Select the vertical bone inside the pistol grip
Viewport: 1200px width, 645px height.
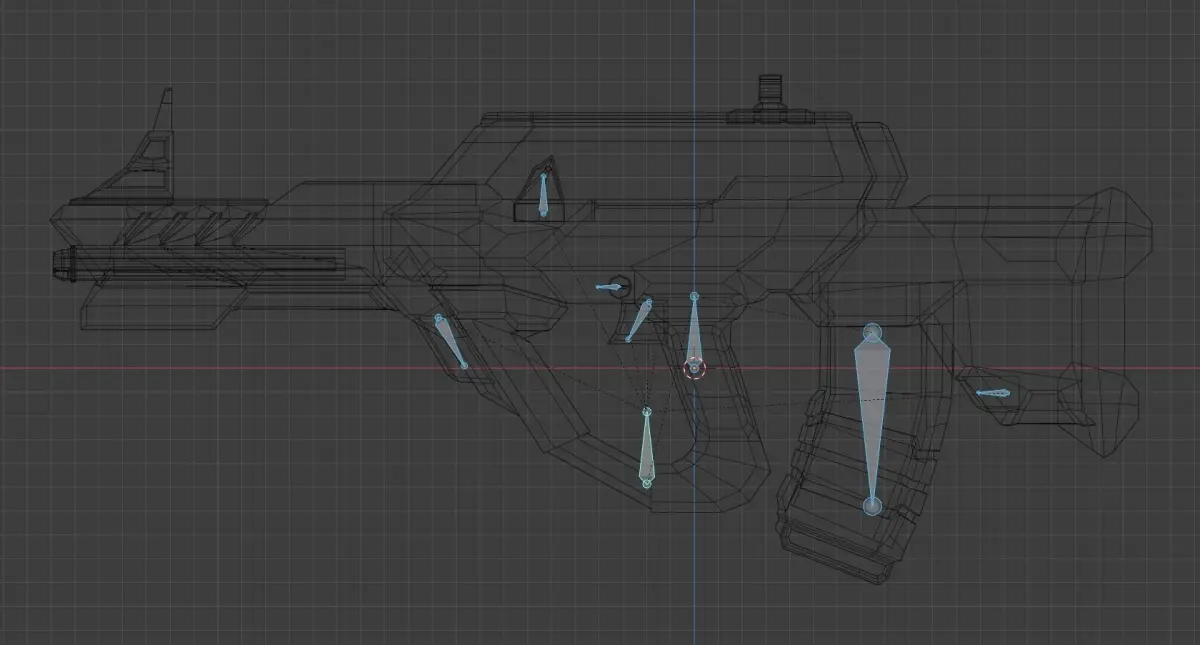(647, 447)
